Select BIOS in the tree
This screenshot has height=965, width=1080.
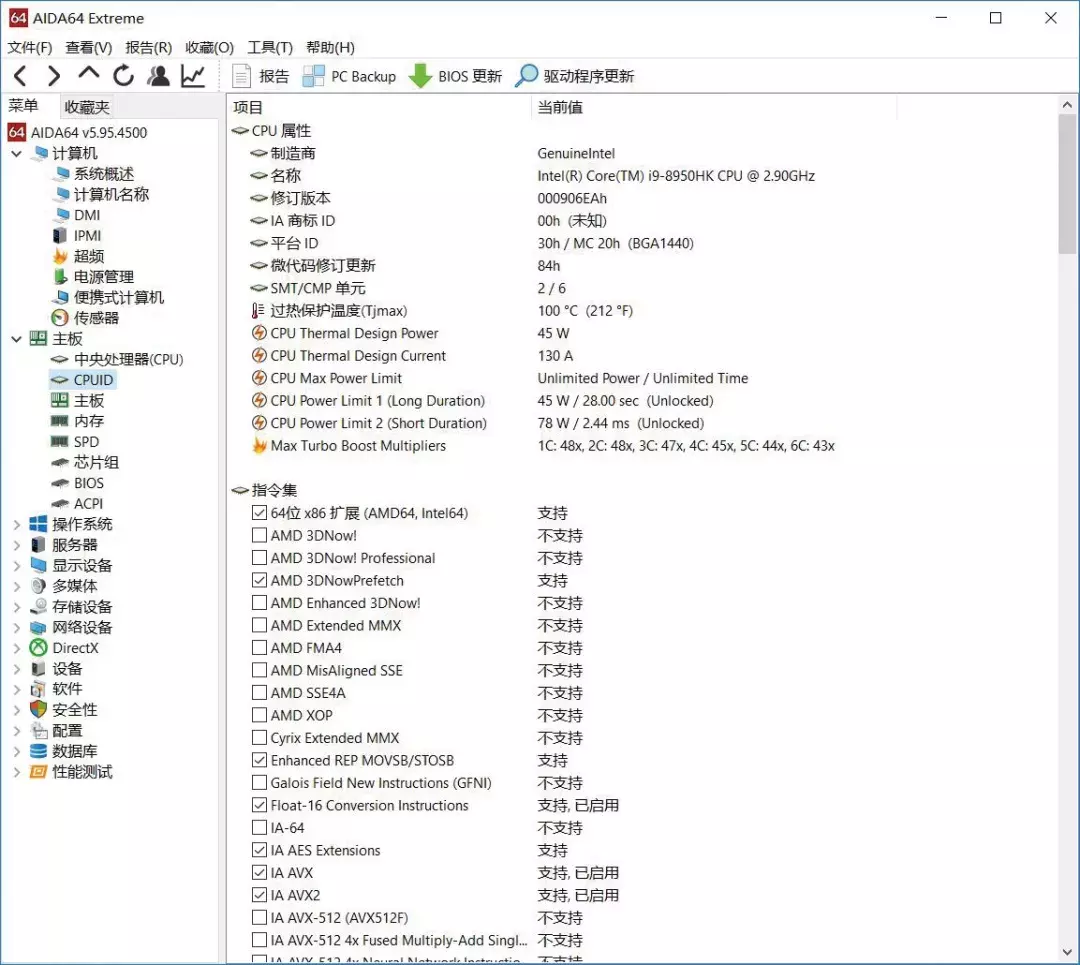89,484
